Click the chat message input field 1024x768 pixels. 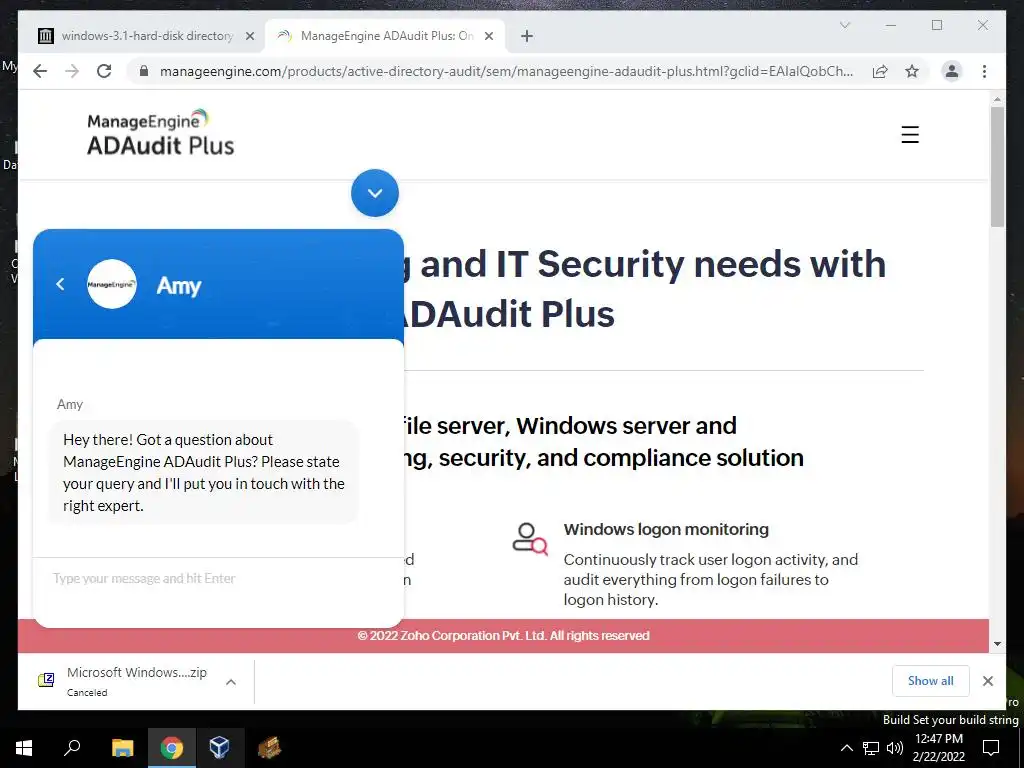coord(218,579)
